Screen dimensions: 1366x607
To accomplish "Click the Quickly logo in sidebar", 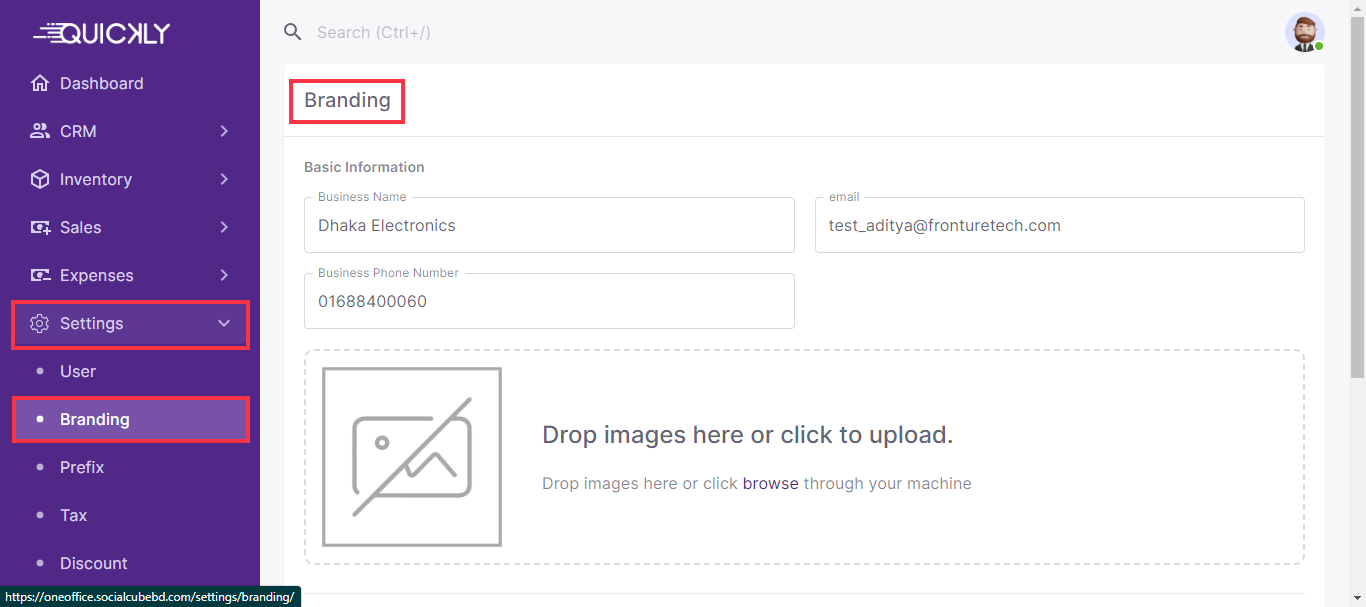I will click(x=102, y=33).
